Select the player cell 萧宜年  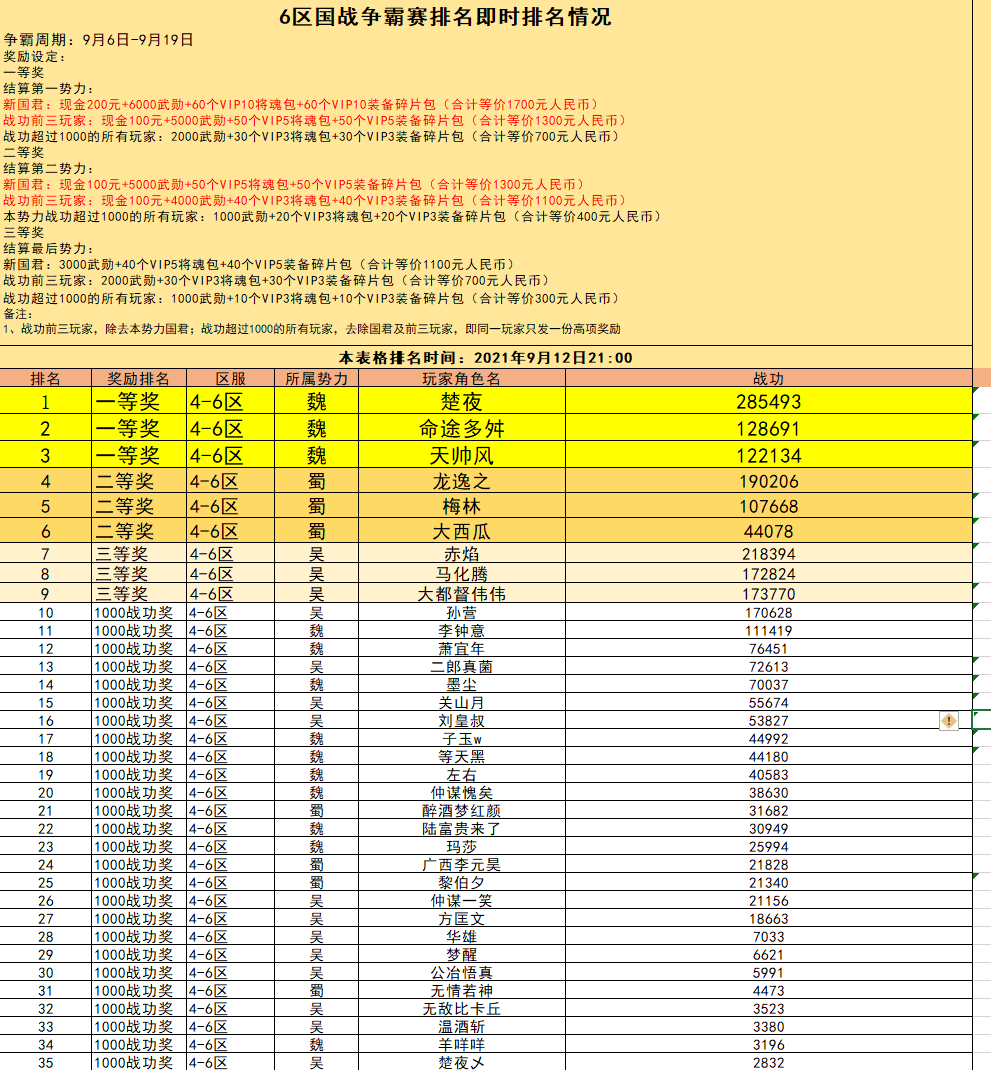(462, 648)
